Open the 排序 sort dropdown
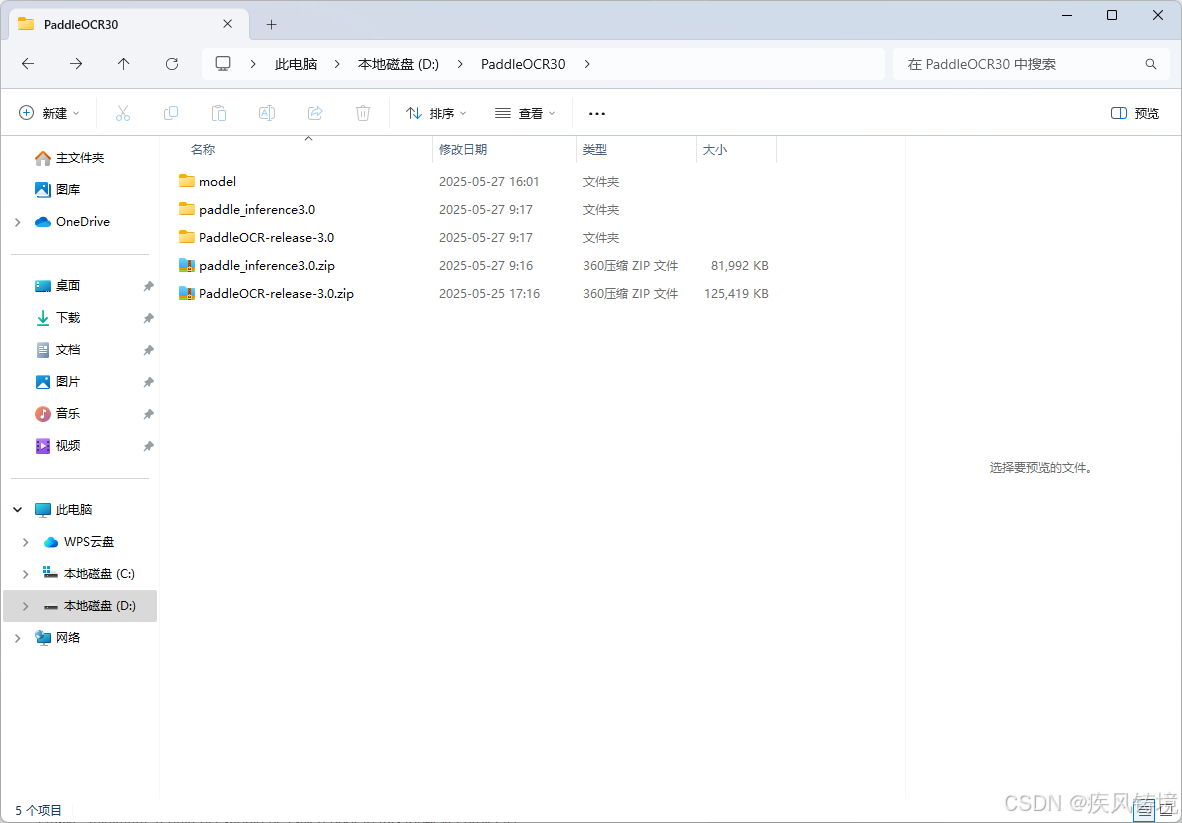This screenshot has width=1182, height=823. (x=436, y=113)
